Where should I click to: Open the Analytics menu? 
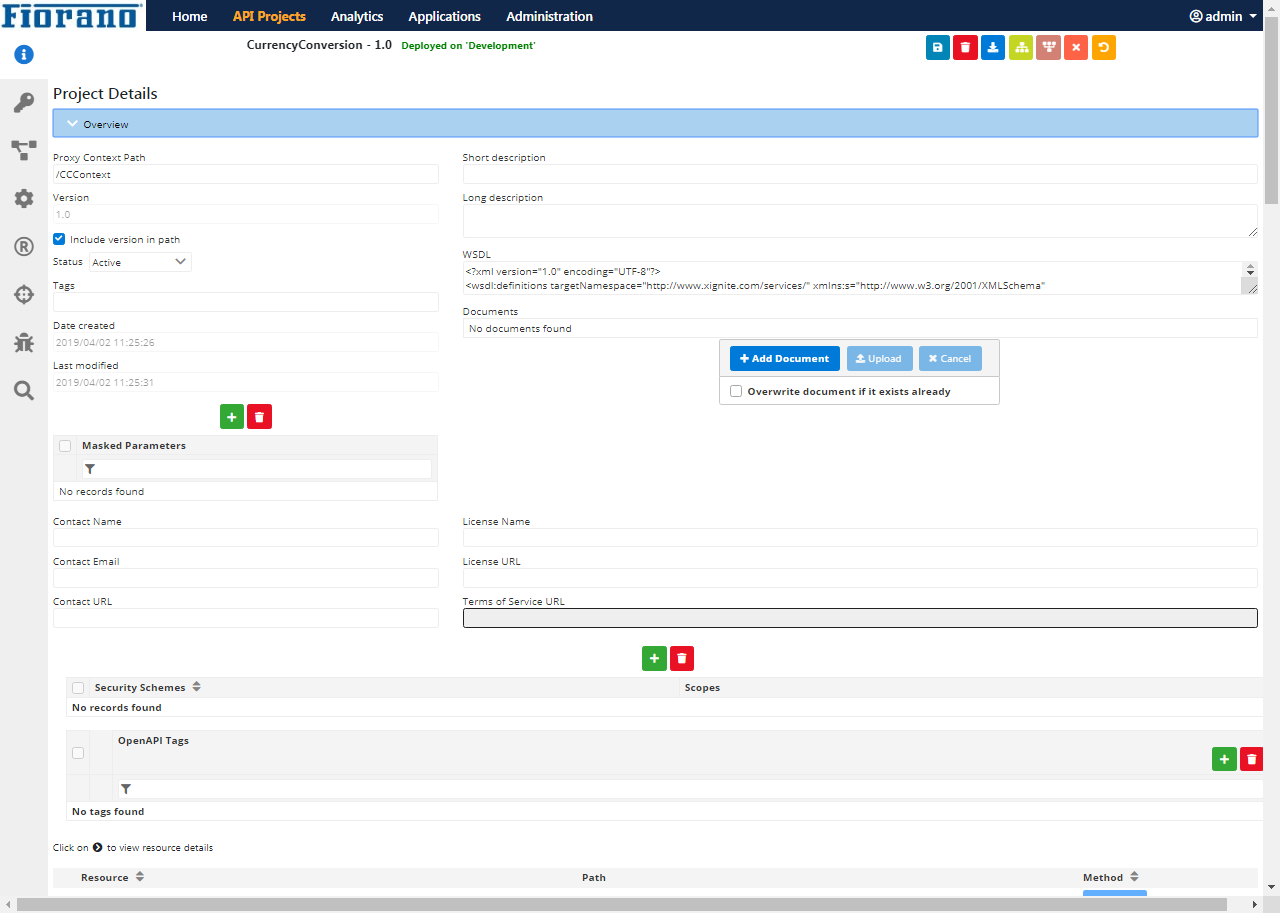pos(357,16)
